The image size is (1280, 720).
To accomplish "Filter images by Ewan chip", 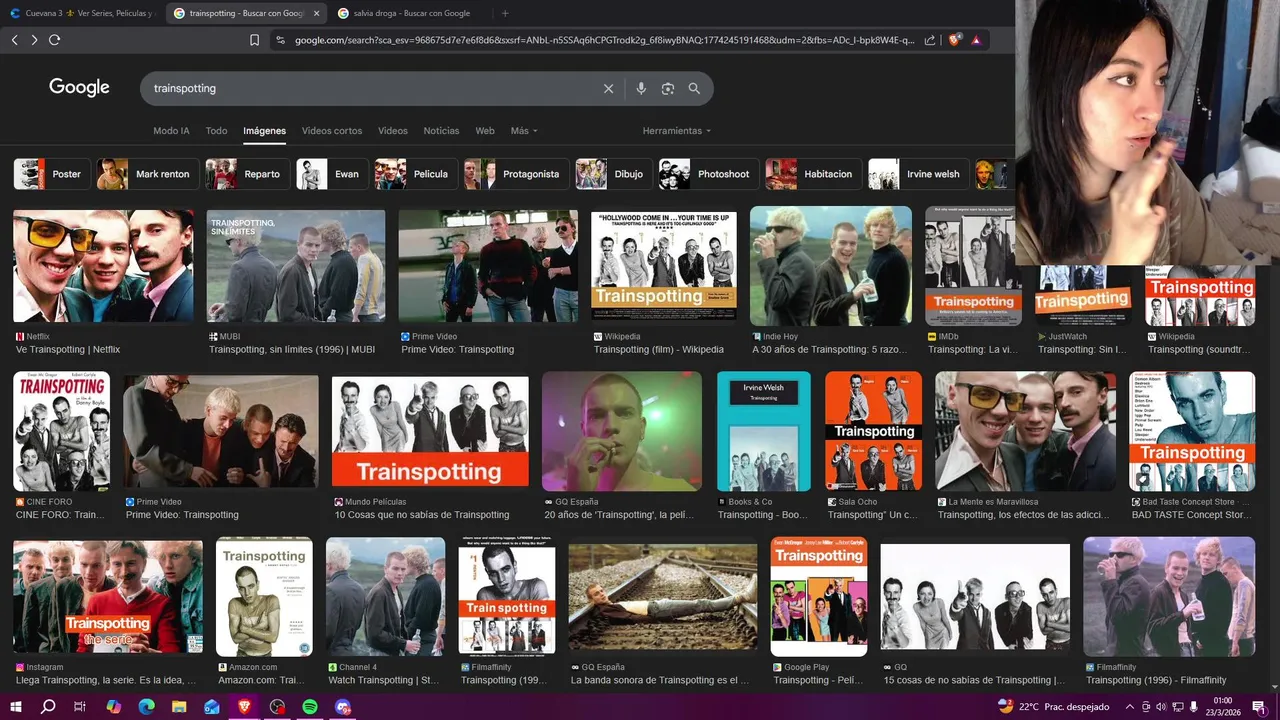I will (x=332, y=174).
